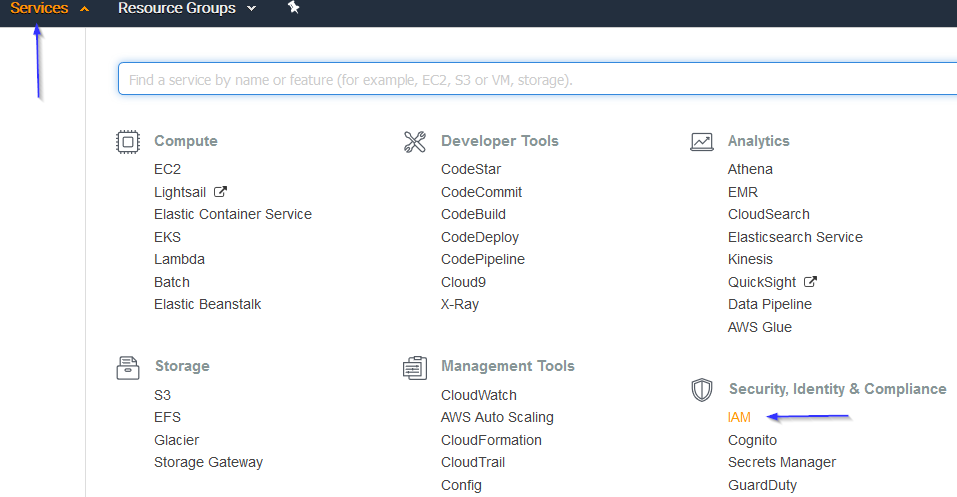Go to the CodePipeline service
Screen dimensions: 957x497
tap(483, 259)
